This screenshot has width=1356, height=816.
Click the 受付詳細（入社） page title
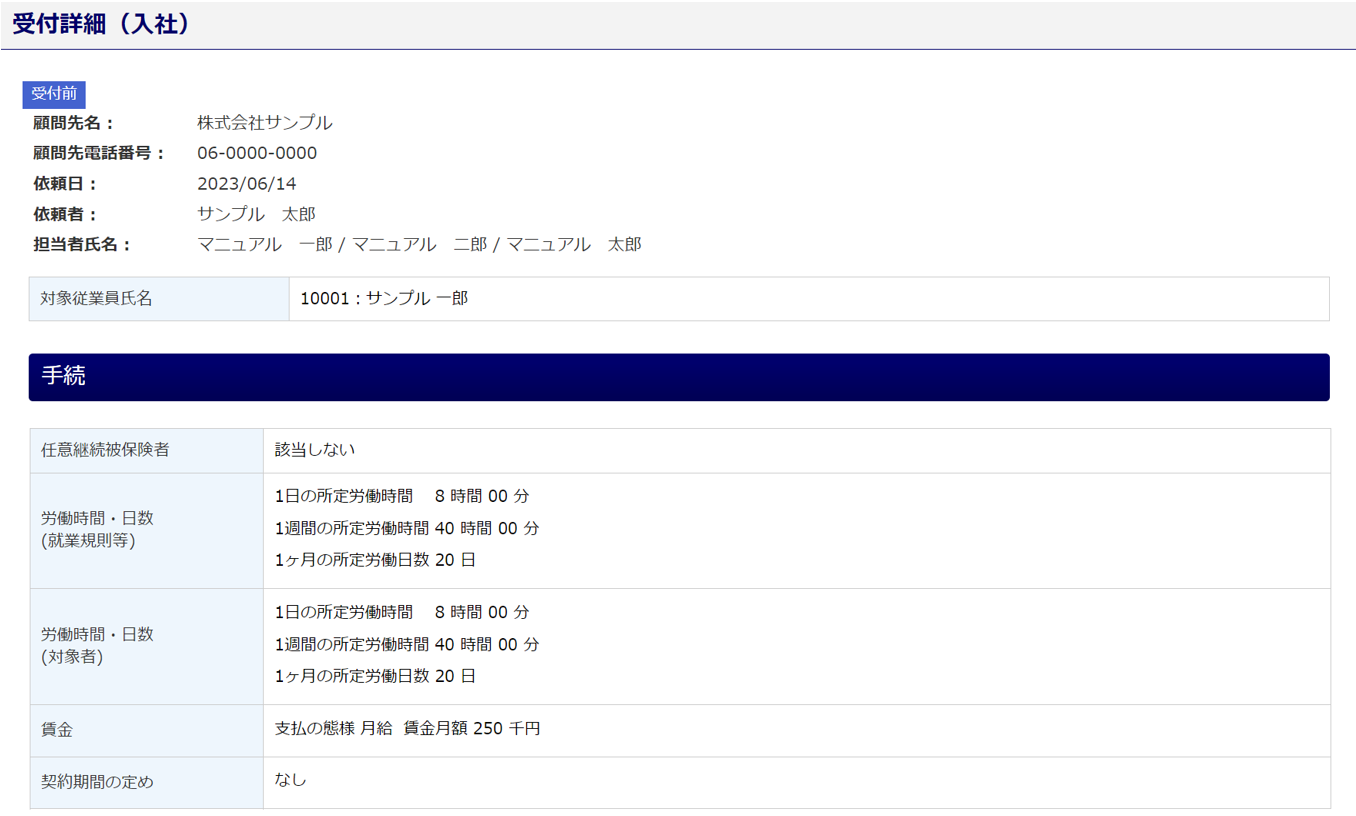click(101, 25)
